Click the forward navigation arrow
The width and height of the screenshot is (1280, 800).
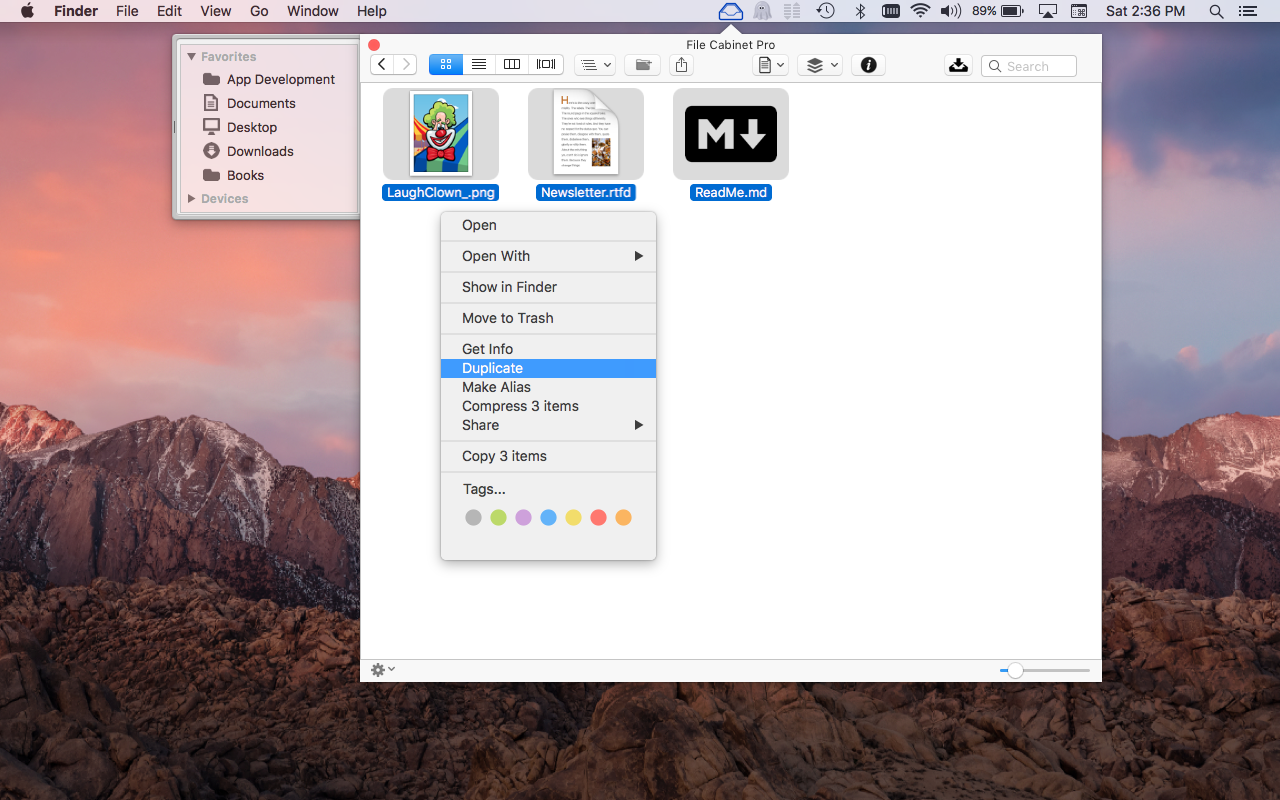pos(405,65)
